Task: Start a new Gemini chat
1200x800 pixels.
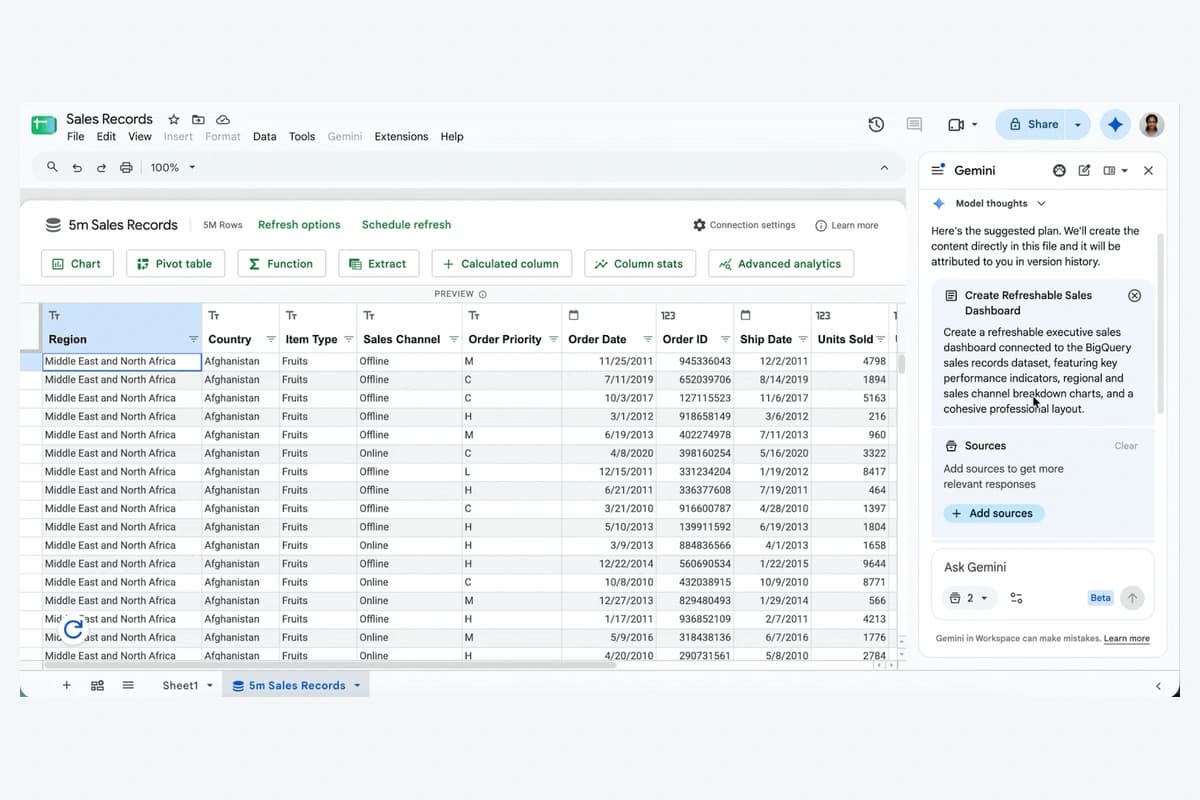Action: 1085,171
